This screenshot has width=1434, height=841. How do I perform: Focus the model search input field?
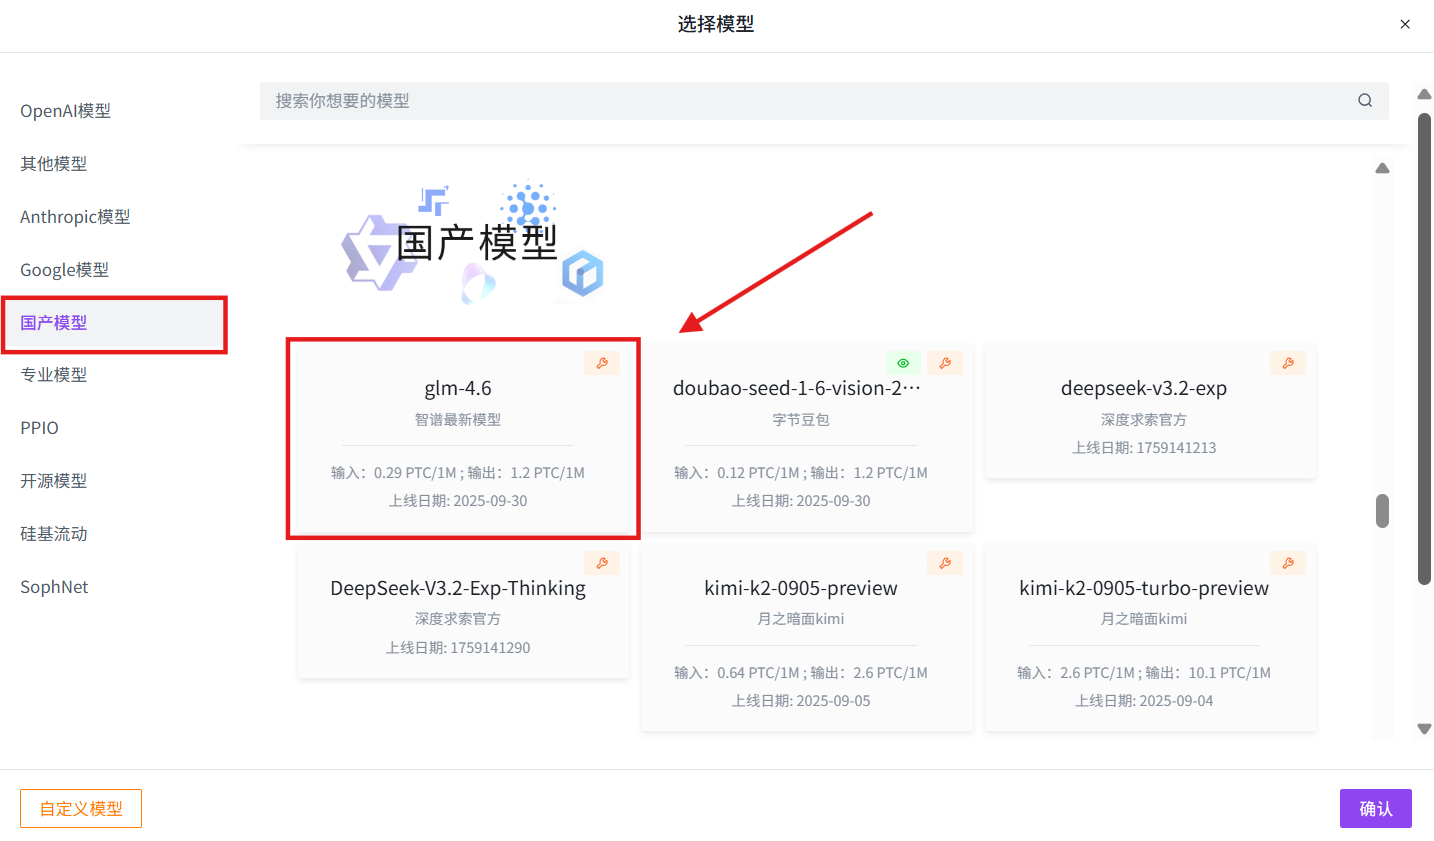point(800,101)
